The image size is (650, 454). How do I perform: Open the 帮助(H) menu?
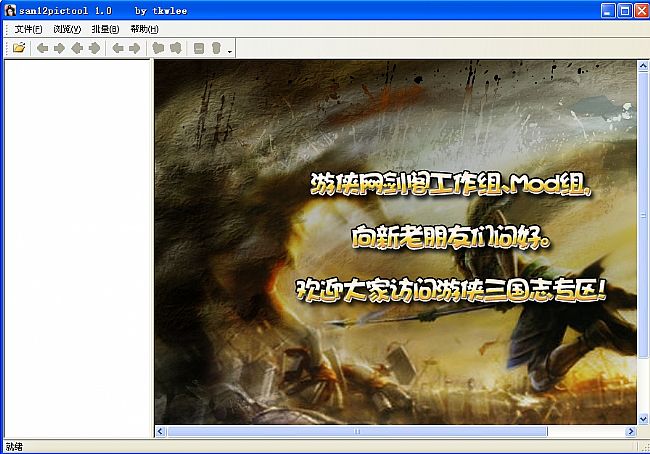point(144,29)
